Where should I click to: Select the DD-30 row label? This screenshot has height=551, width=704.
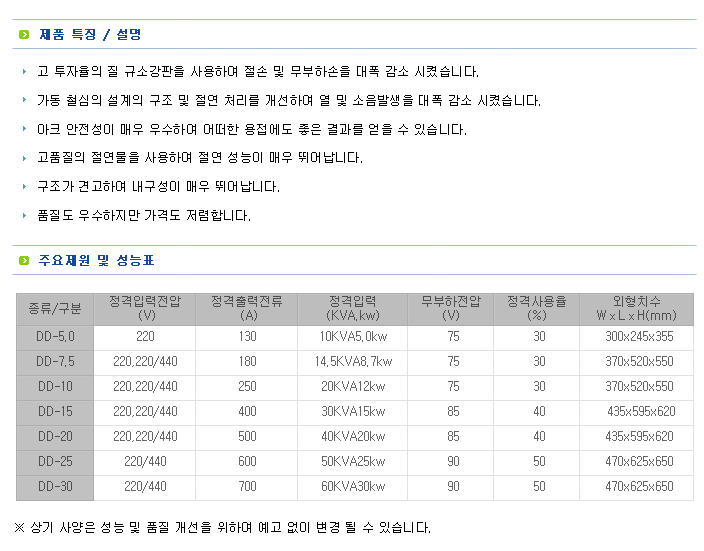pos(55,487)
